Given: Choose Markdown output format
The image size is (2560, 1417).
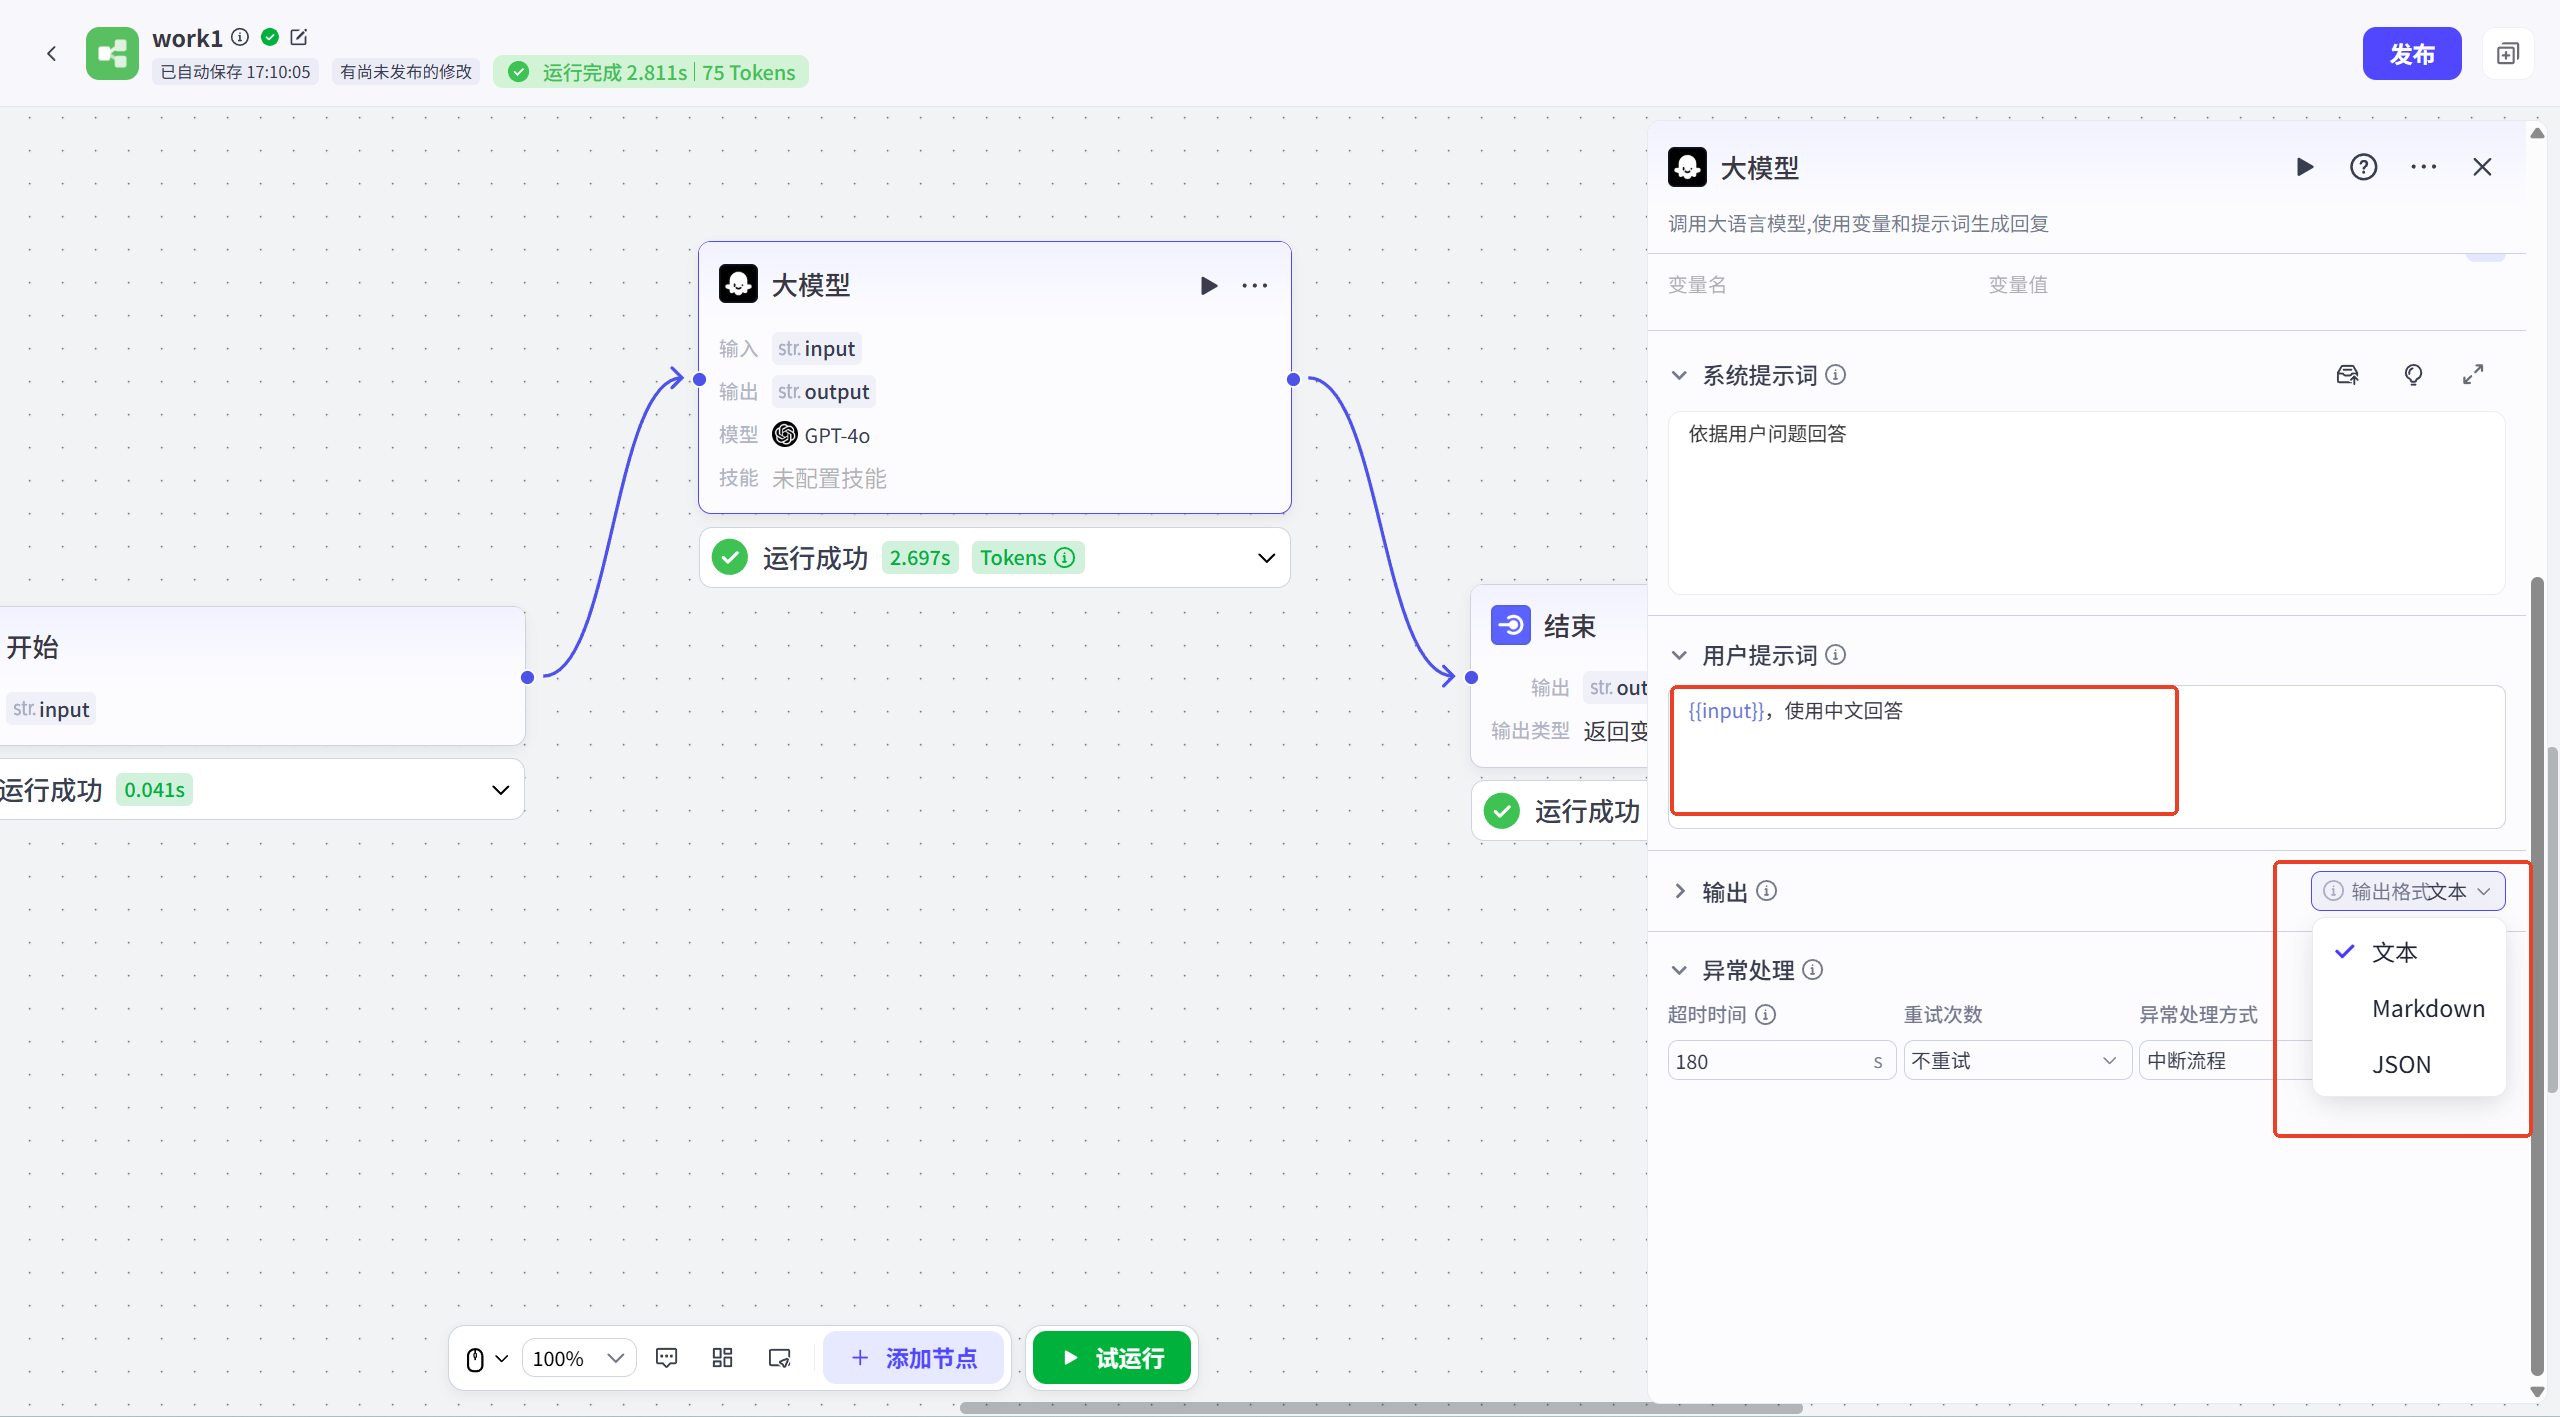Looking at the screenshot, I should click(2428, 1008).
